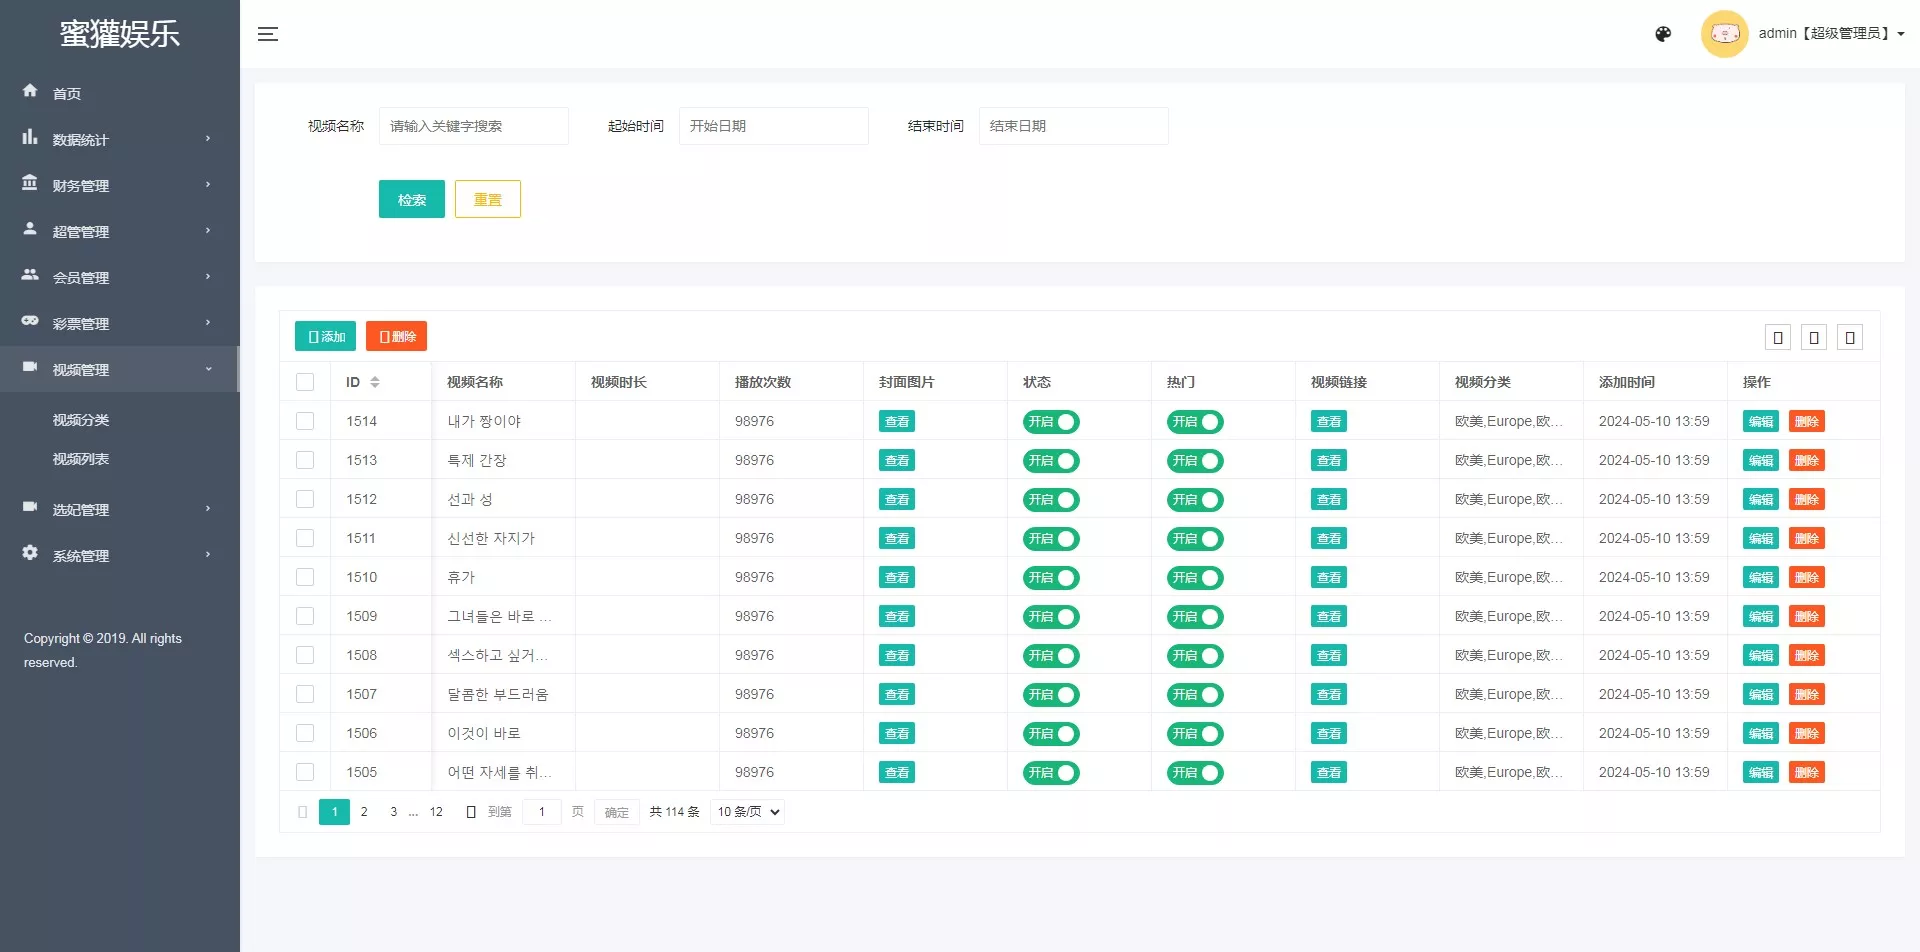
Task: Click the video name search field
Action: tap(473, 126)
